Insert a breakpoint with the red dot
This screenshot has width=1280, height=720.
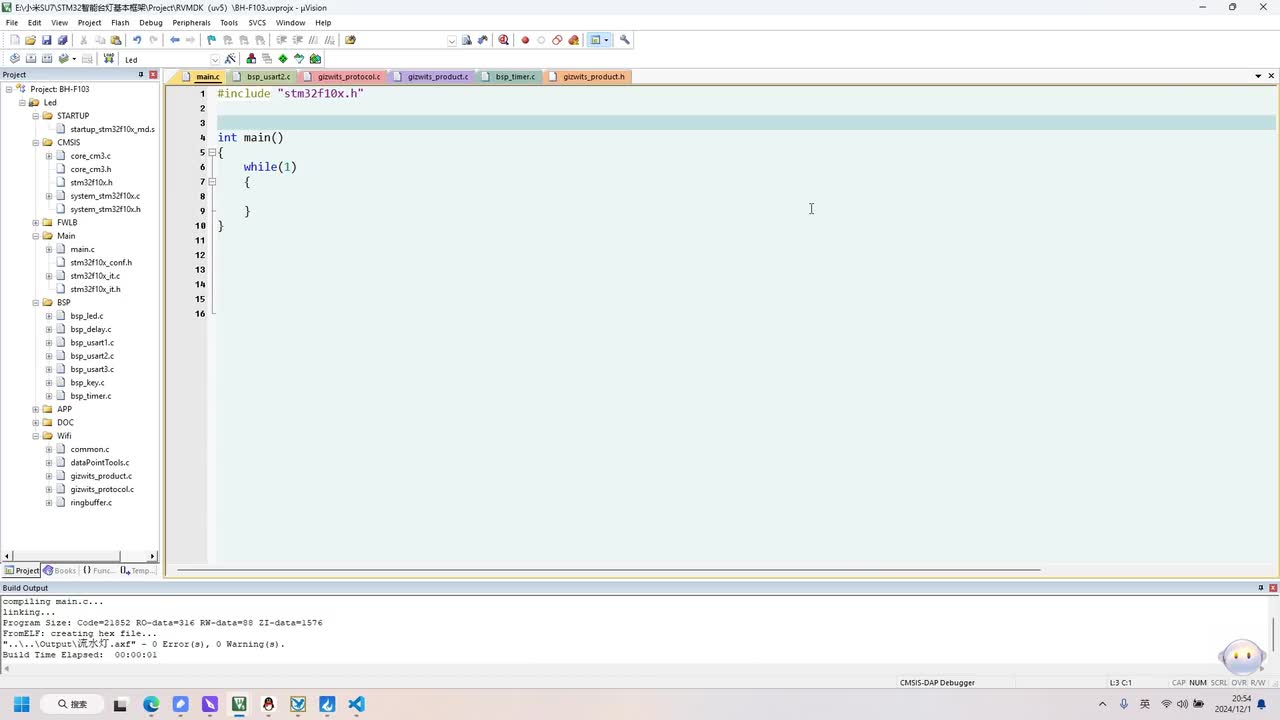pos(525,40)
